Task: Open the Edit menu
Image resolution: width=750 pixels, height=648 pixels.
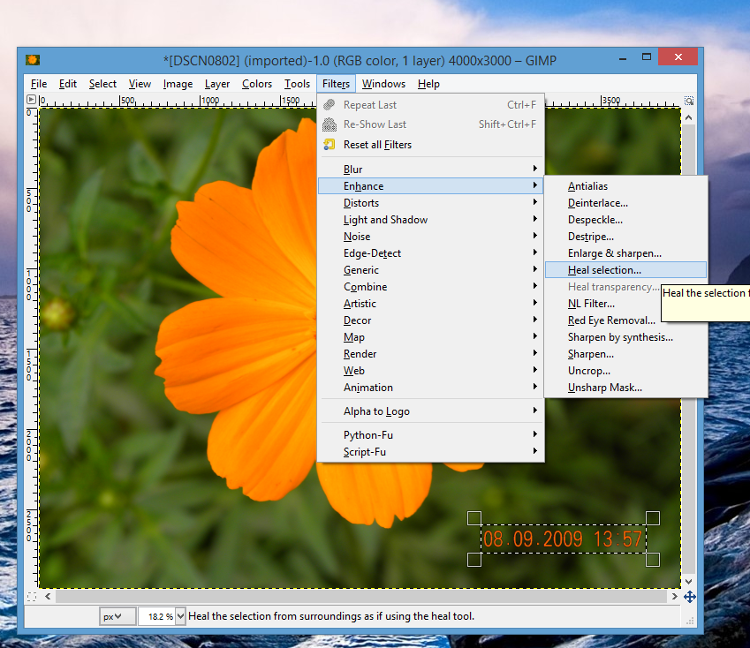Action: click(68, 84)
